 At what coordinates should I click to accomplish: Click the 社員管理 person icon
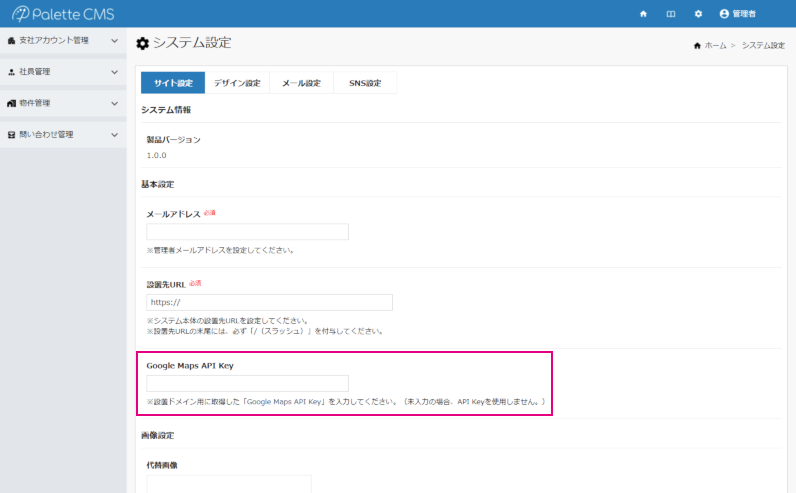point(11,72)
